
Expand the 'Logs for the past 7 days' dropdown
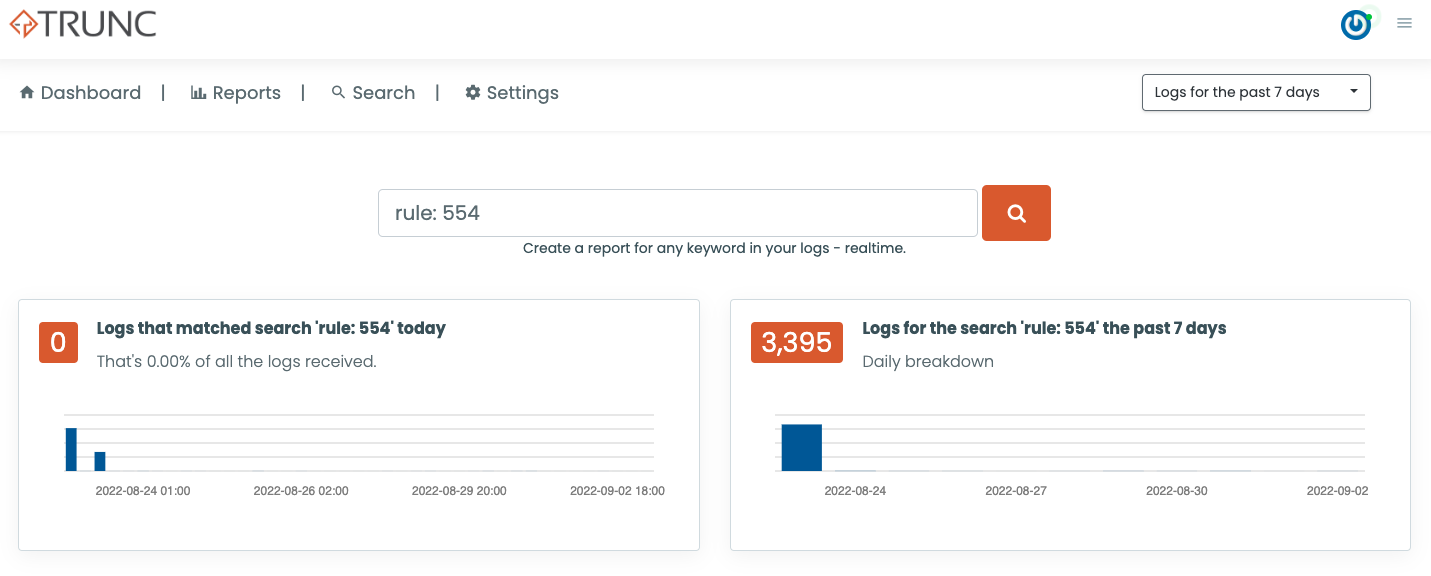pos(1255,92)
